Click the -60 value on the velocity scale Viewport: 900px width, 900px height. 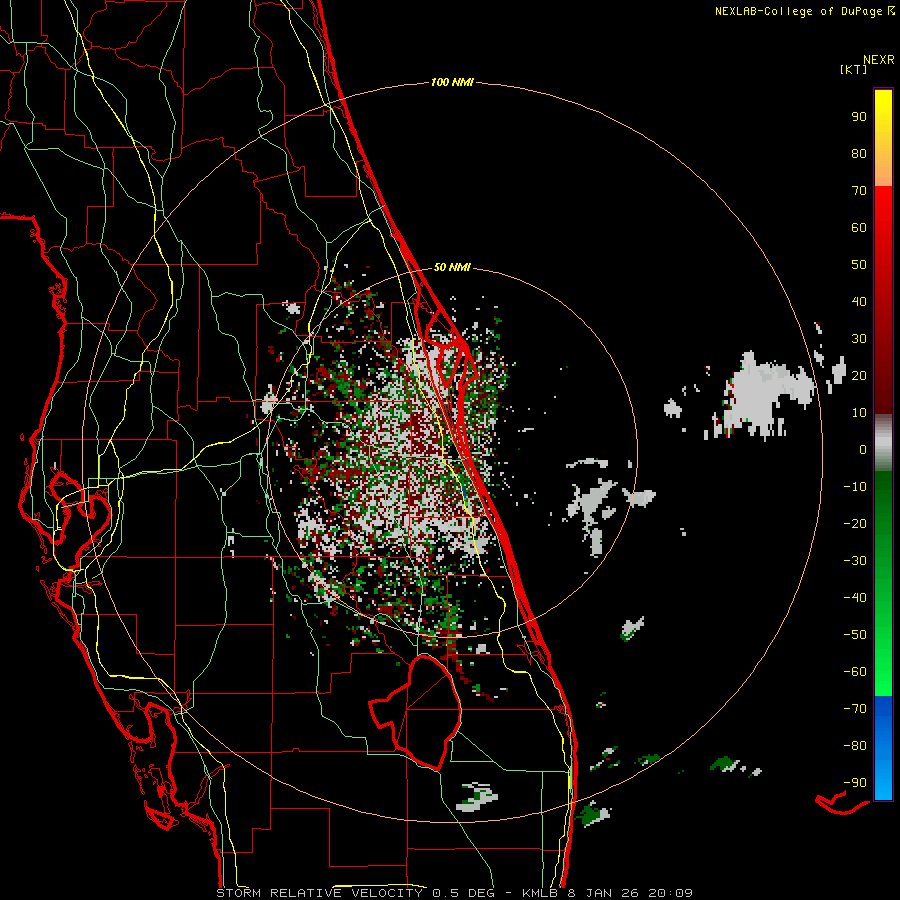[855, 672]
